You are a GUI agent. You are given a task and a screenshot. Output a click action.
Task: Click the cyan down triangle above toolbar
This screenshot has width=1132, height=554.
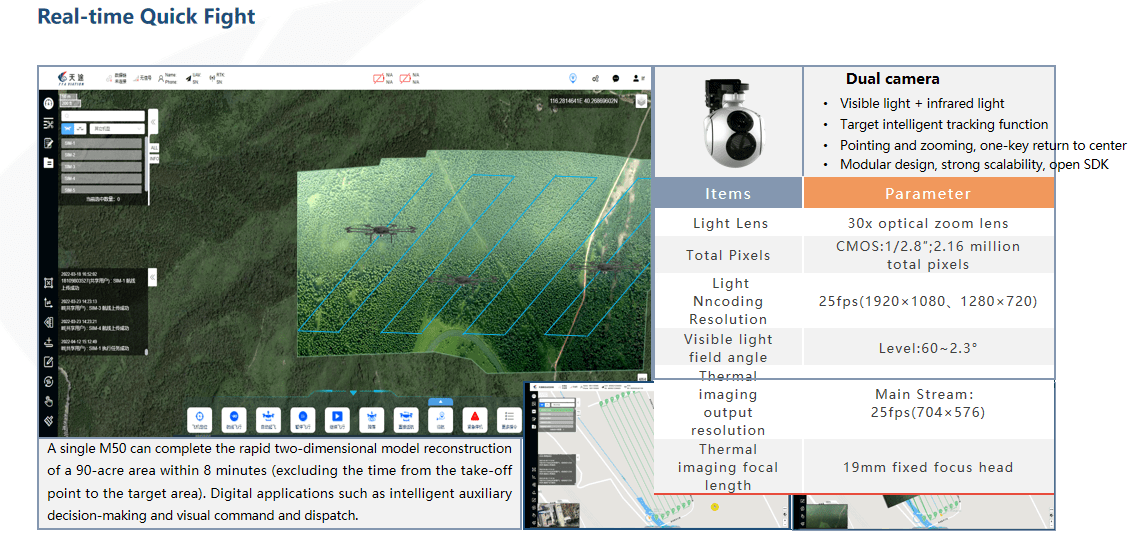pyautogui.click(x=353, y=393)
